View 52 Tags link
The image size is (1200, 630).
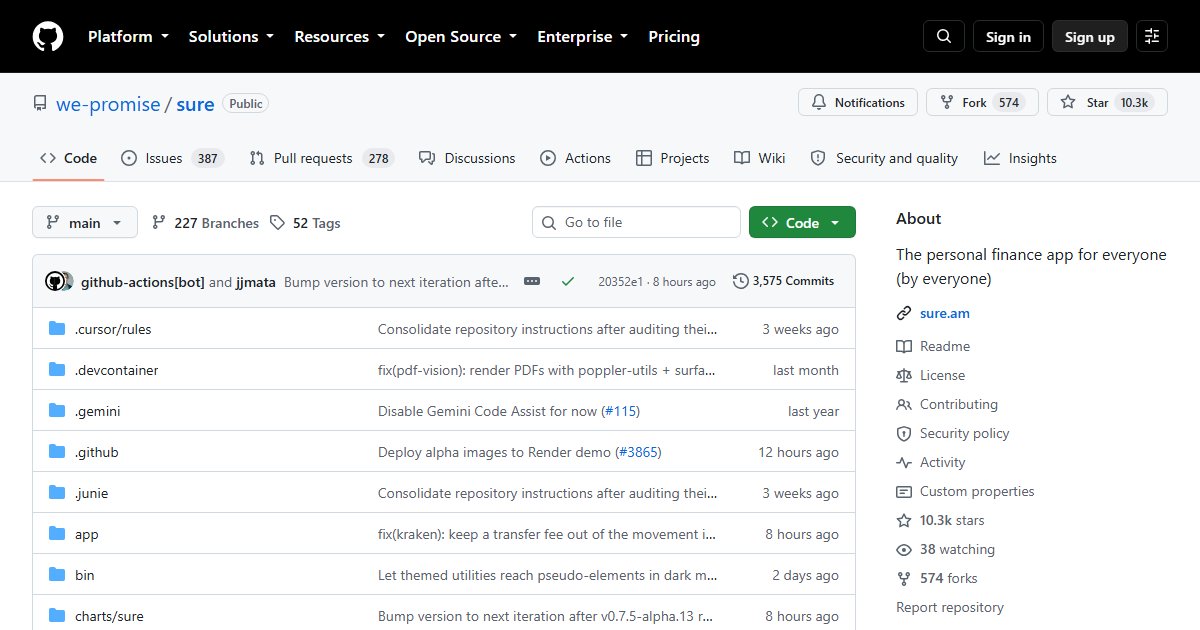coord(305,223)
